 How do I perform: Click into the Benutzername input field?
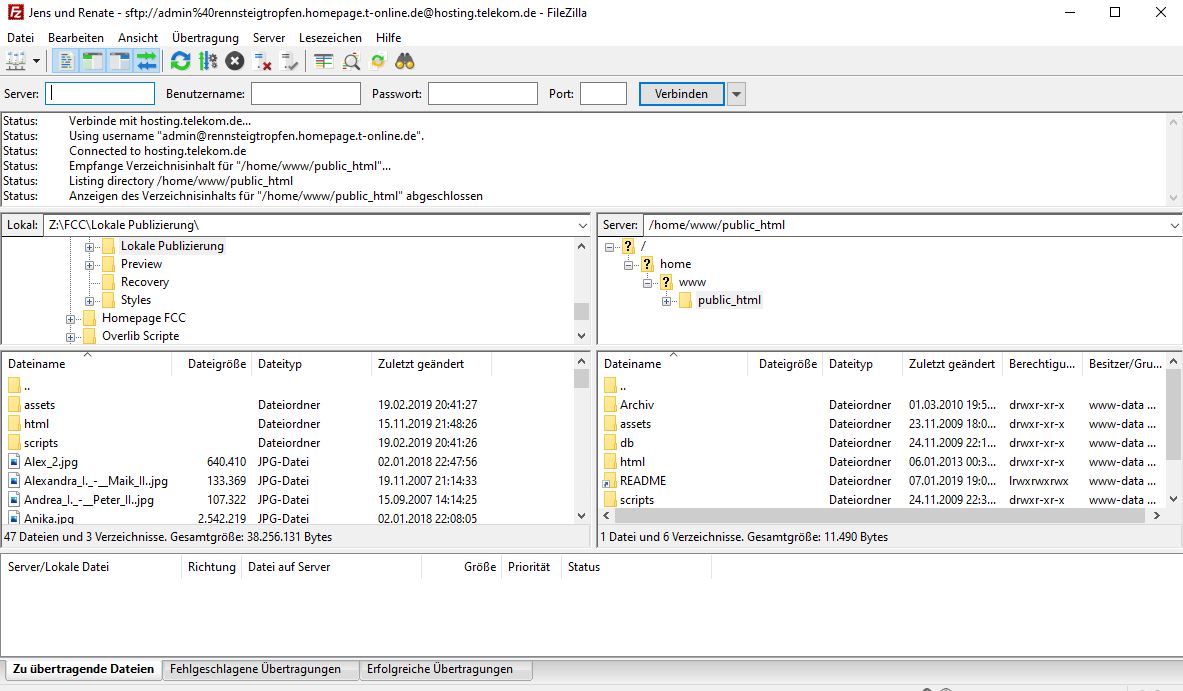(x=305, y=94)
